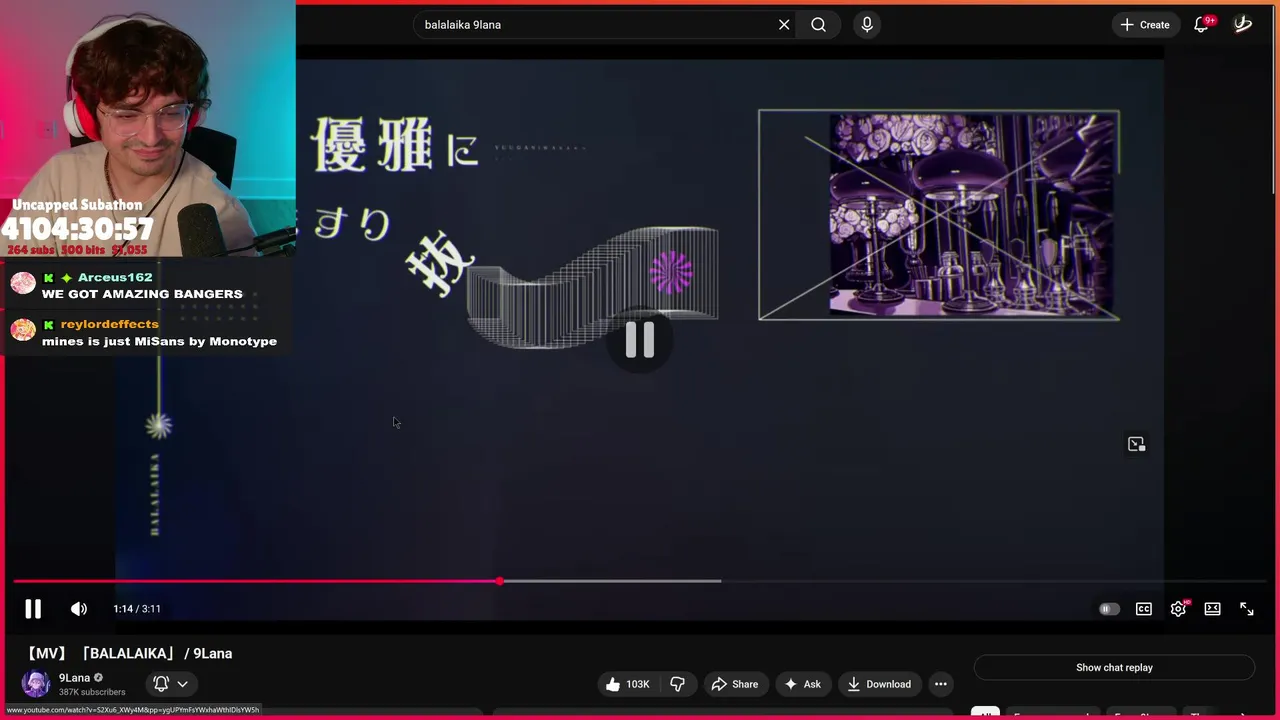
Task: Mute the video with the speaker icon
Action: point(79,609)
